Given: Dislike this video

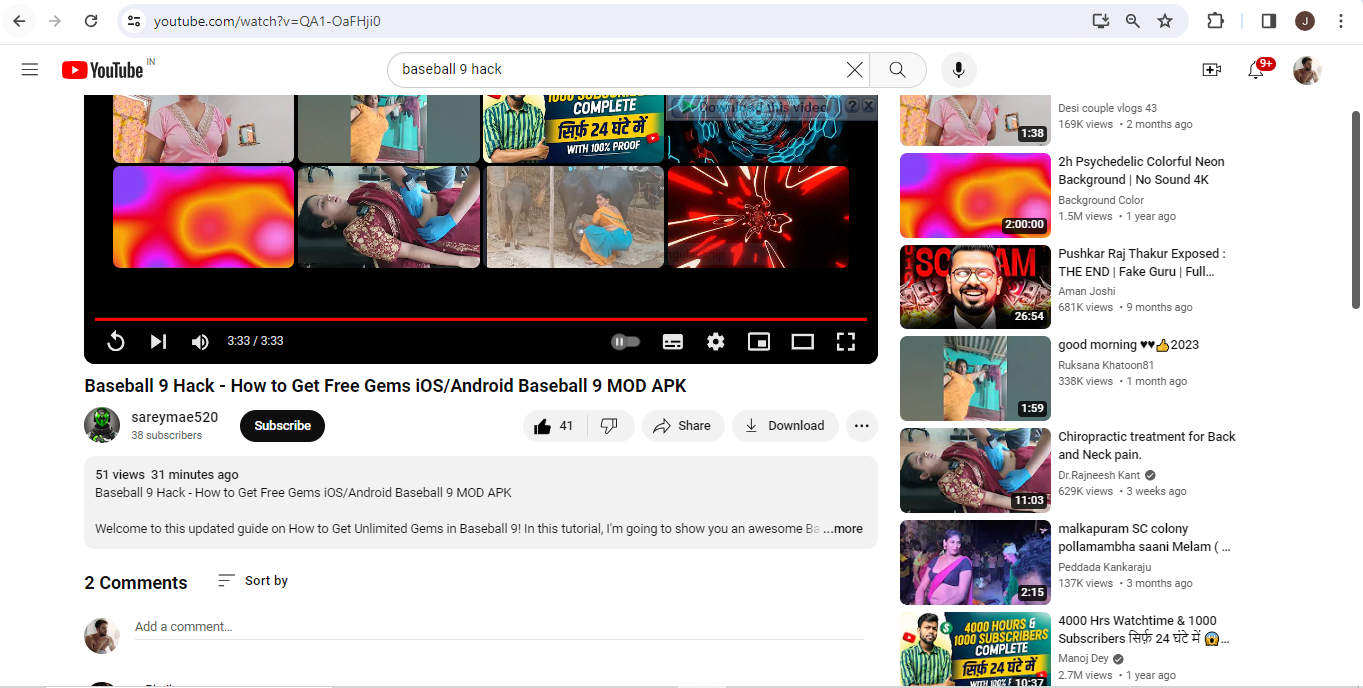Looking at the screenshot, I should 610,426.
